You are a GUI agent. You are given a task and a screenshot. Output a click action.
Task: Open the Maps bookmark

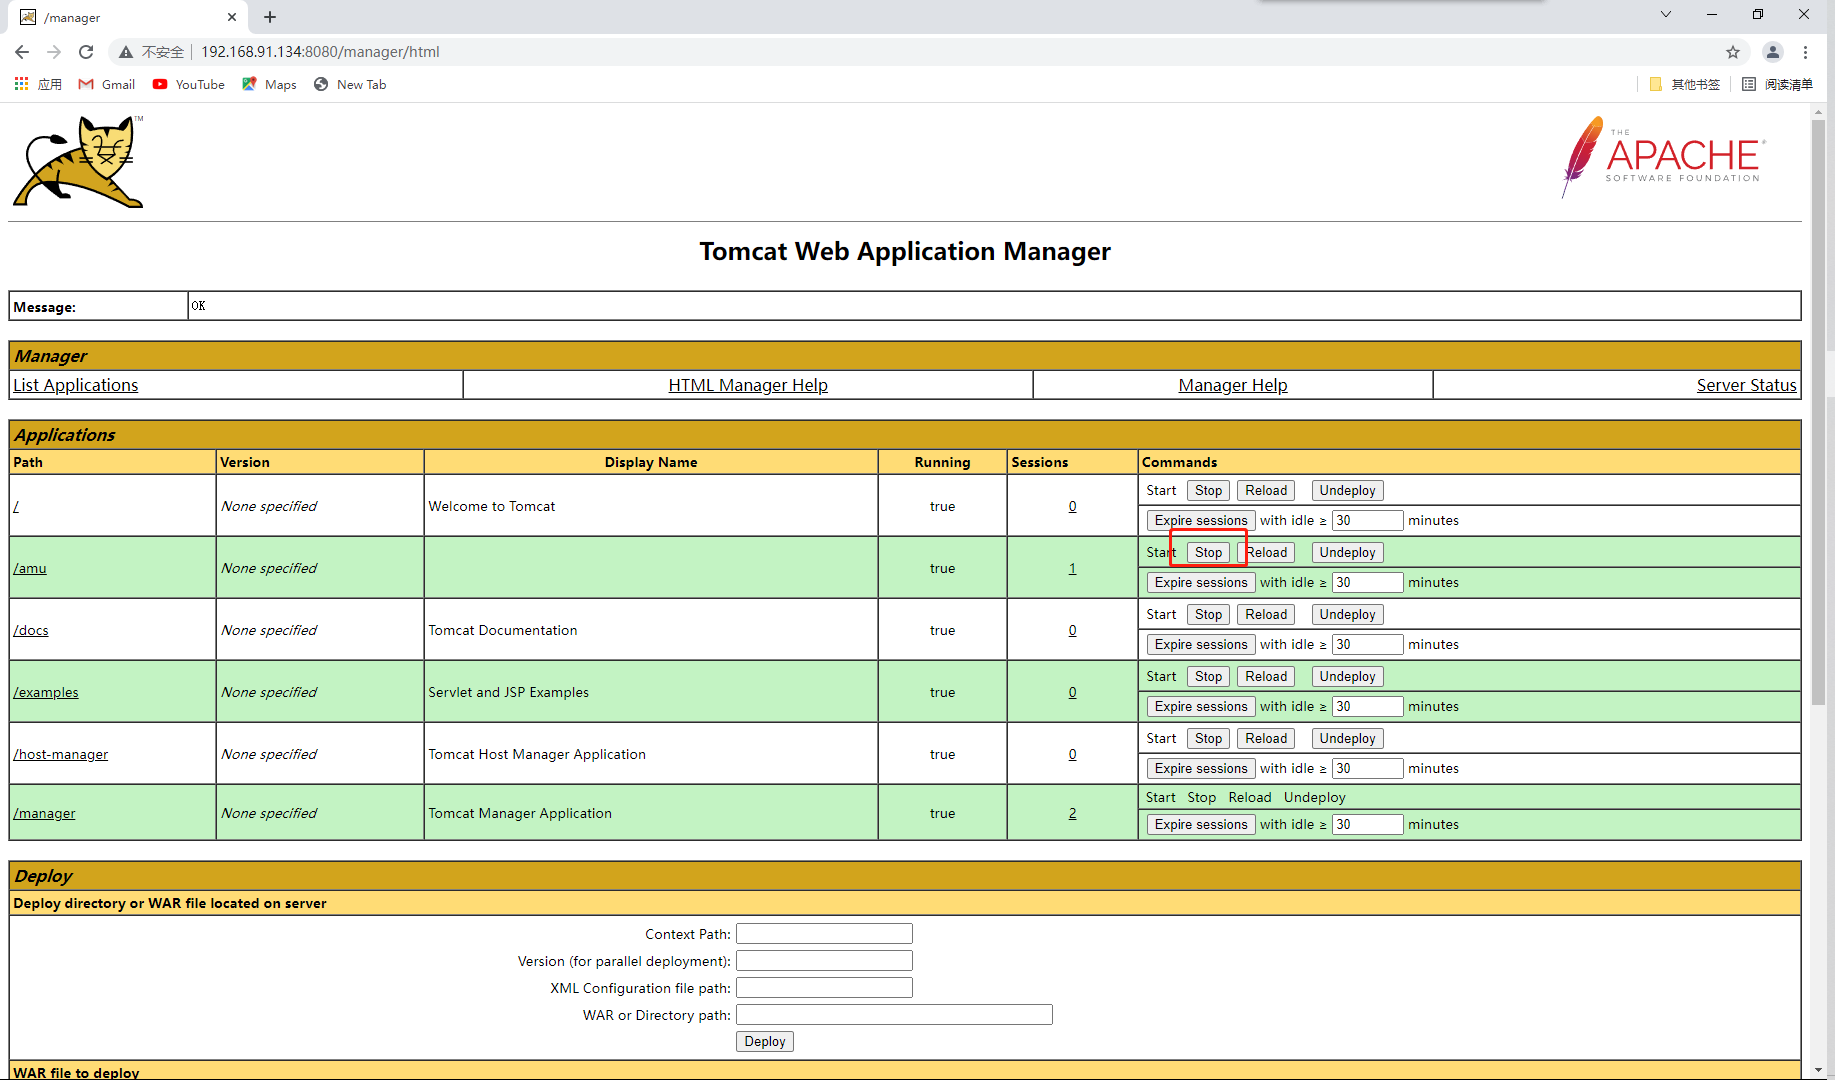269,84
